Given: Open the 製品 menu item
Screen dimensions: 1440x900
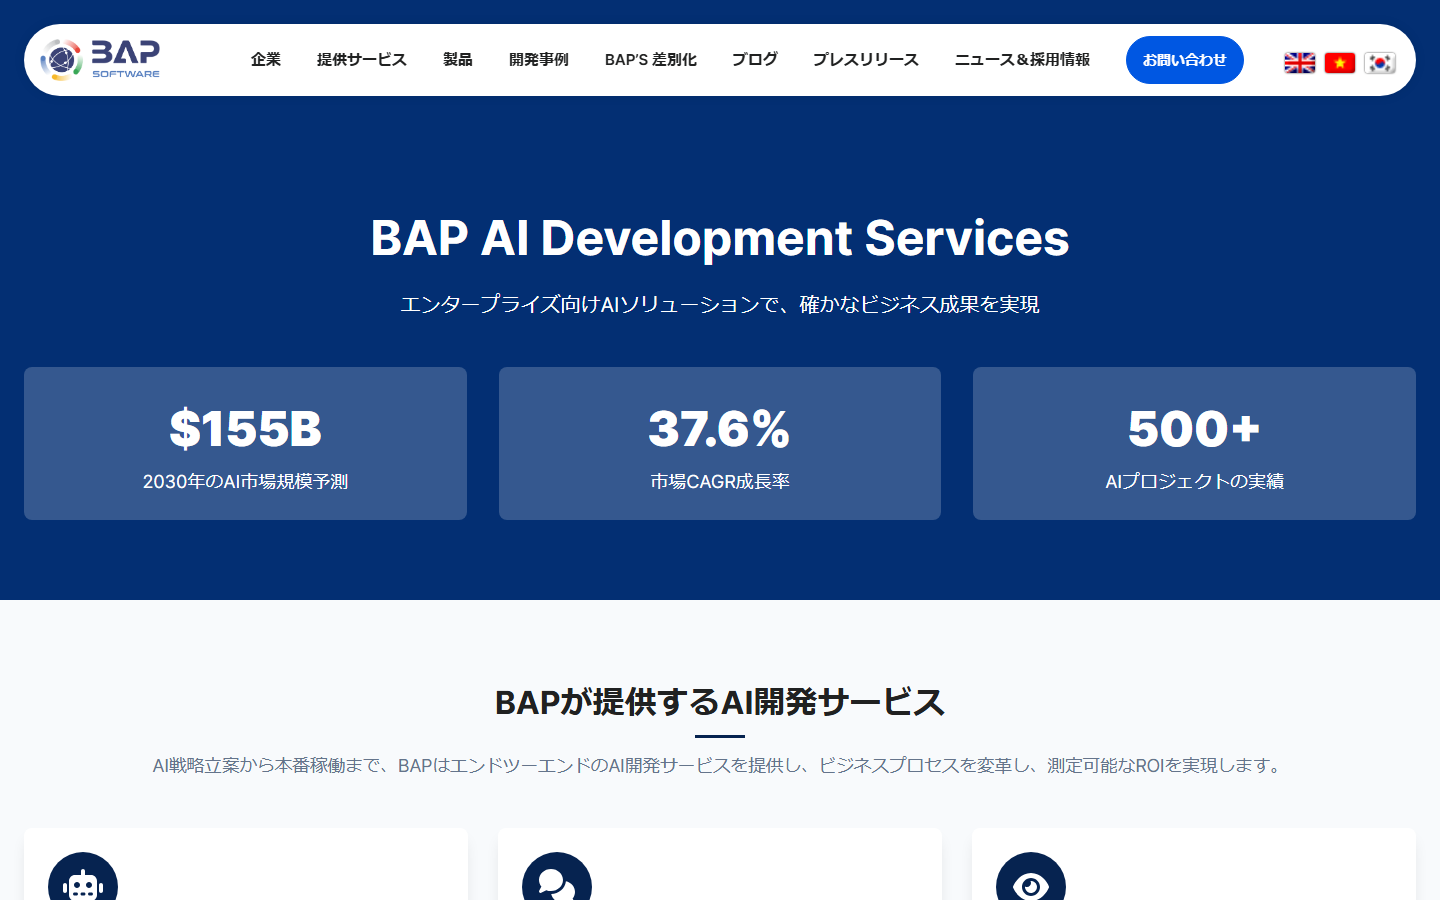Looking at the screenshot, I should point(458,60).
